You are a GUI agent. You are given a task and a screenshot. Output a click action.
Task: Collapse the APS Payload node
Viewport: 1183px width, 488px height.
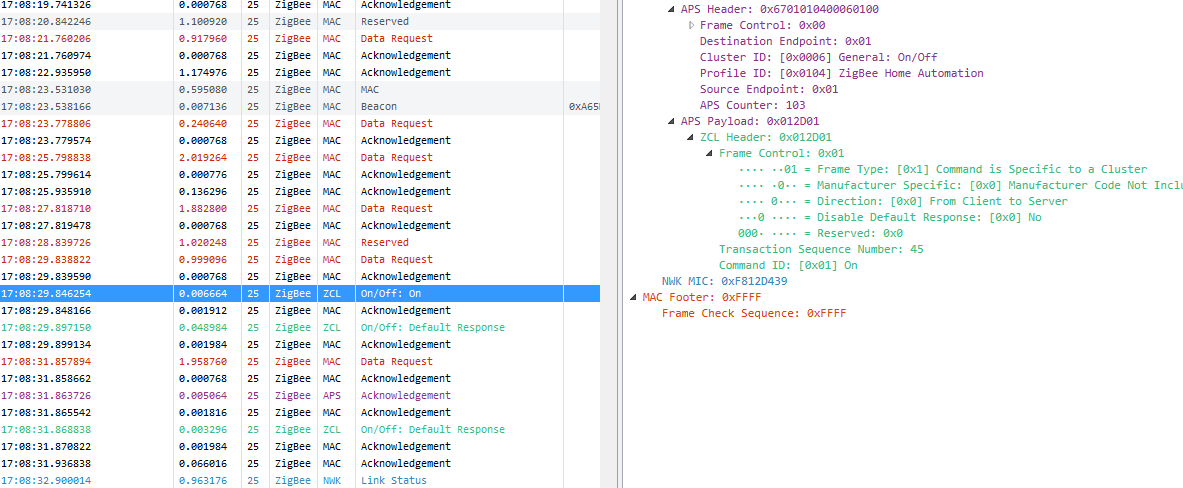click(672, 122)
